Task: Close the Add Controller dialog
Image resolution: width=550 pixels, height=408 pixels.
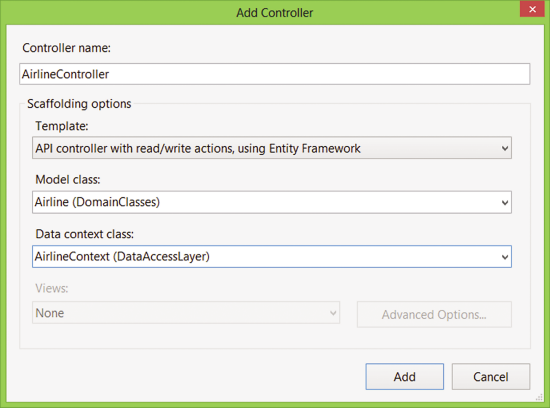Action: pyautogui.click(x=532, y=9)
